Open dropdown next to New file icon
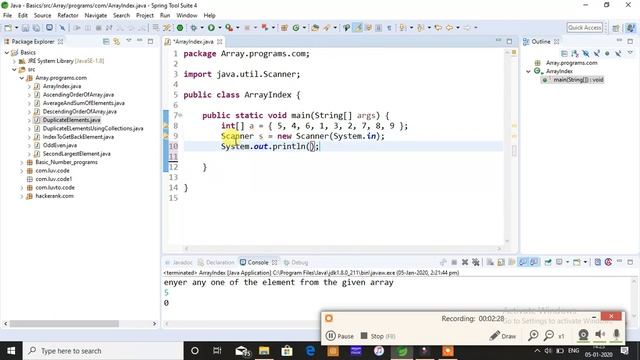The height and width of the screenshot is (360, 640). (x=16, y=28)
